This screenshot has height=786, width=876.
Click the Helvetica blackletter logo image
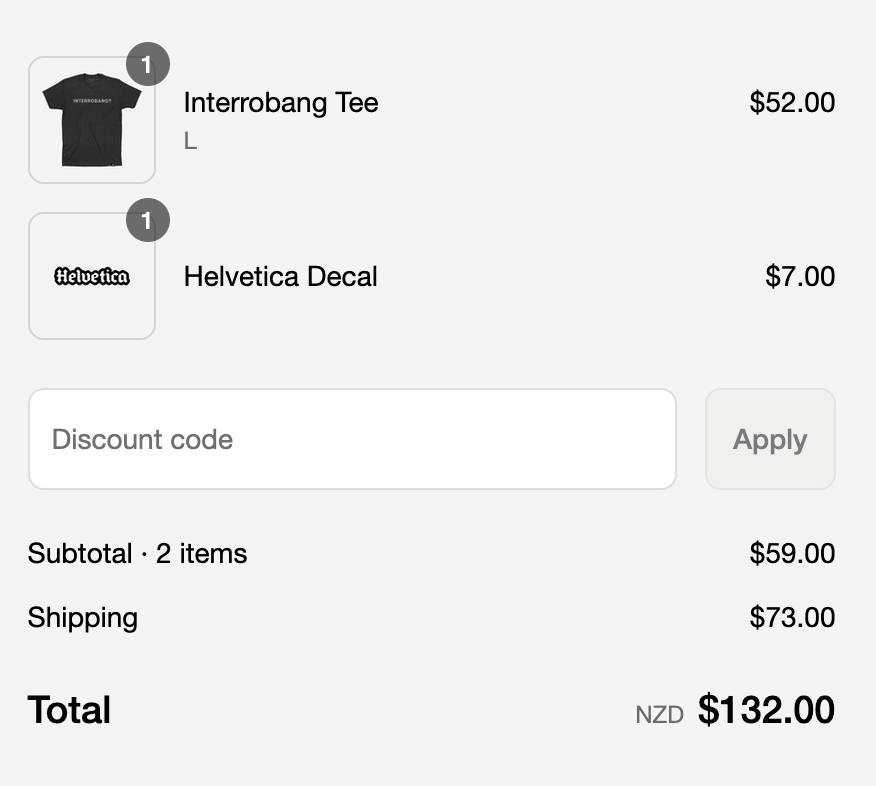pyautogui.click(x=92, y=276)
